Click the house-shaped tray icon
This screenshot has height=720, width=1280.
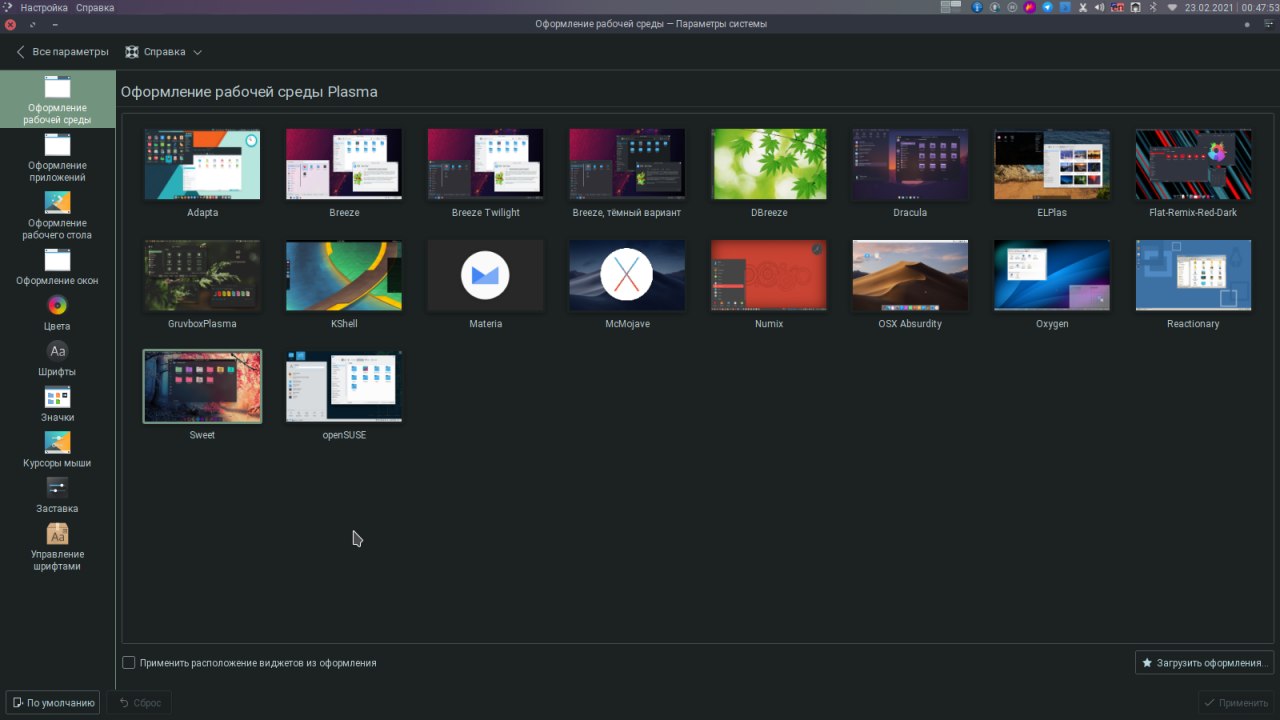tap(1135, 7)
